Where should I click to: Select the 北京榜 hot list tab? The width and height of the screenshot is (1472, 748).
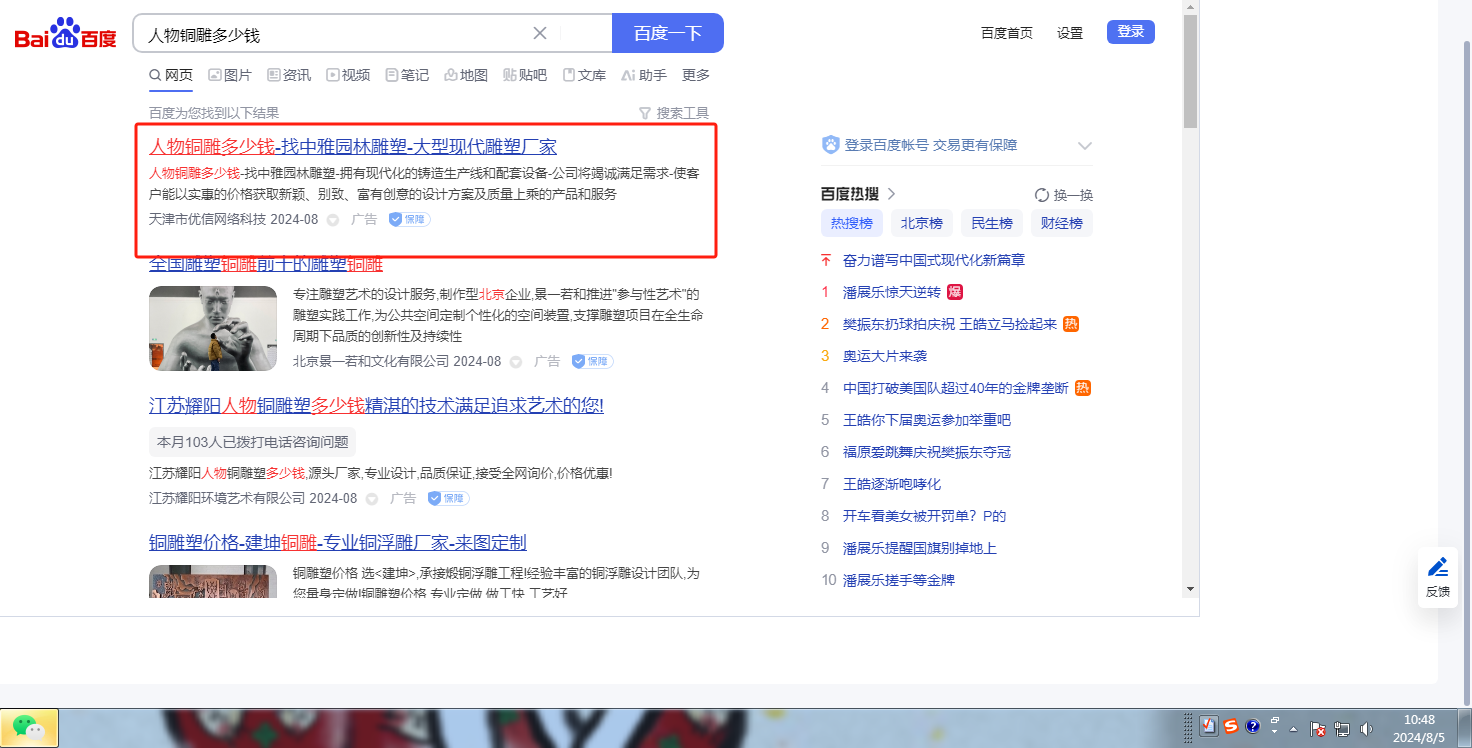click(922, 223)
